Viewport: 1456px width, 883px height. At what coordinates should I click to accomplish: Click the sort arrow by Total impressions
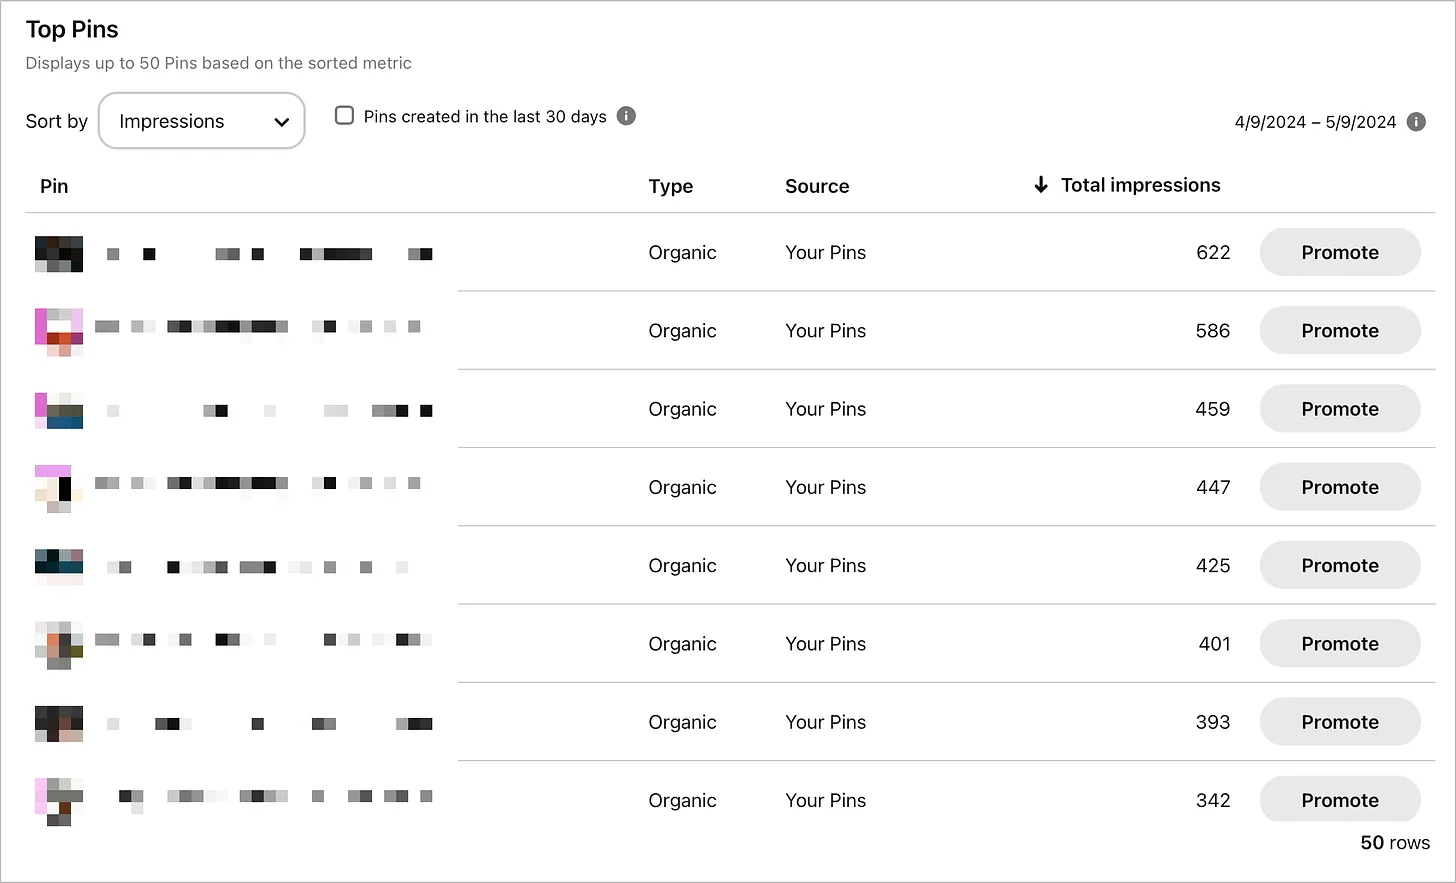[1041, 185]
